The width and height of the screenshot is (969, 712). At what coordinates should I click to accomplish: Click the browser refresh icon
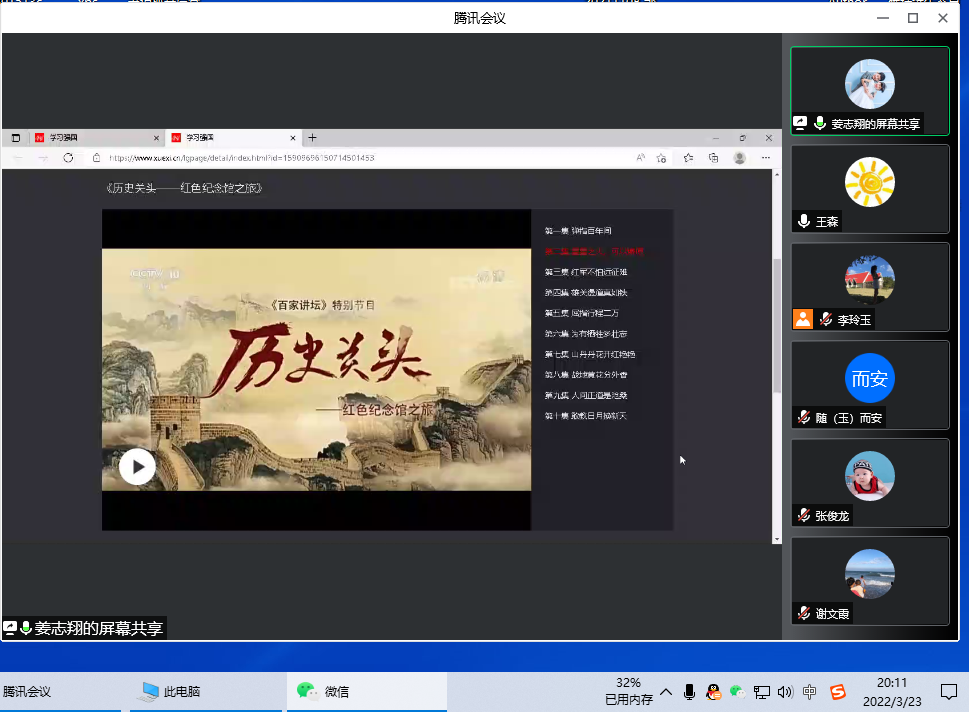tap(68, 158)
